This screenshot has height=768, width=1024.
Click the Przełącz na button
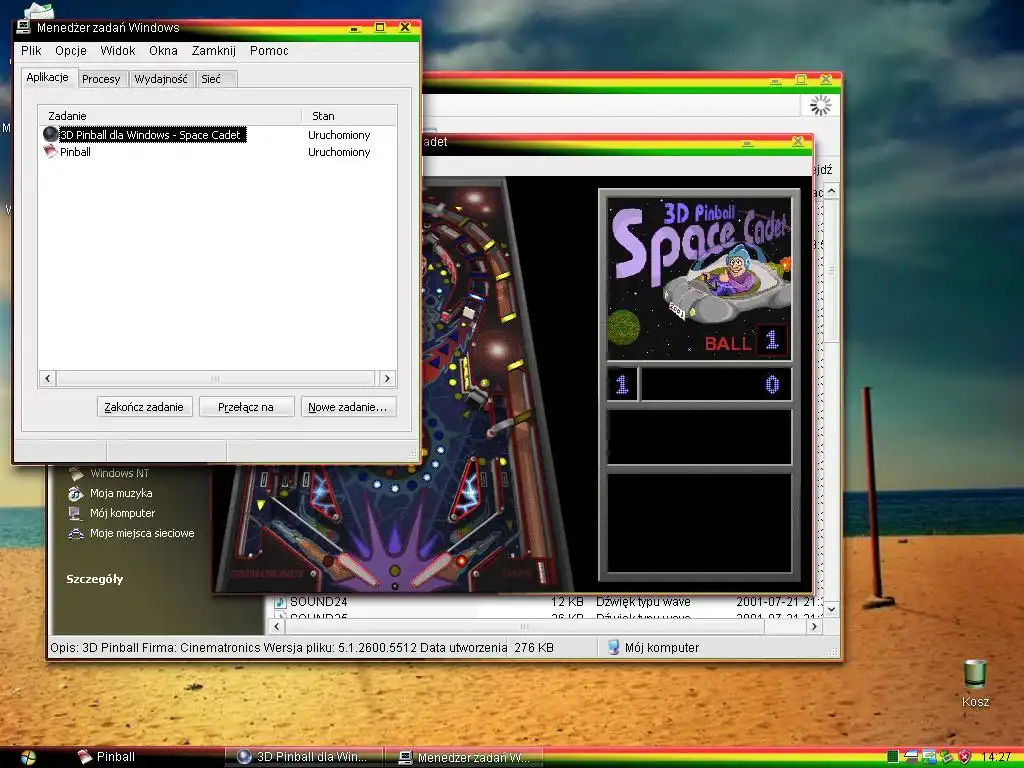(x=246, y=407)
